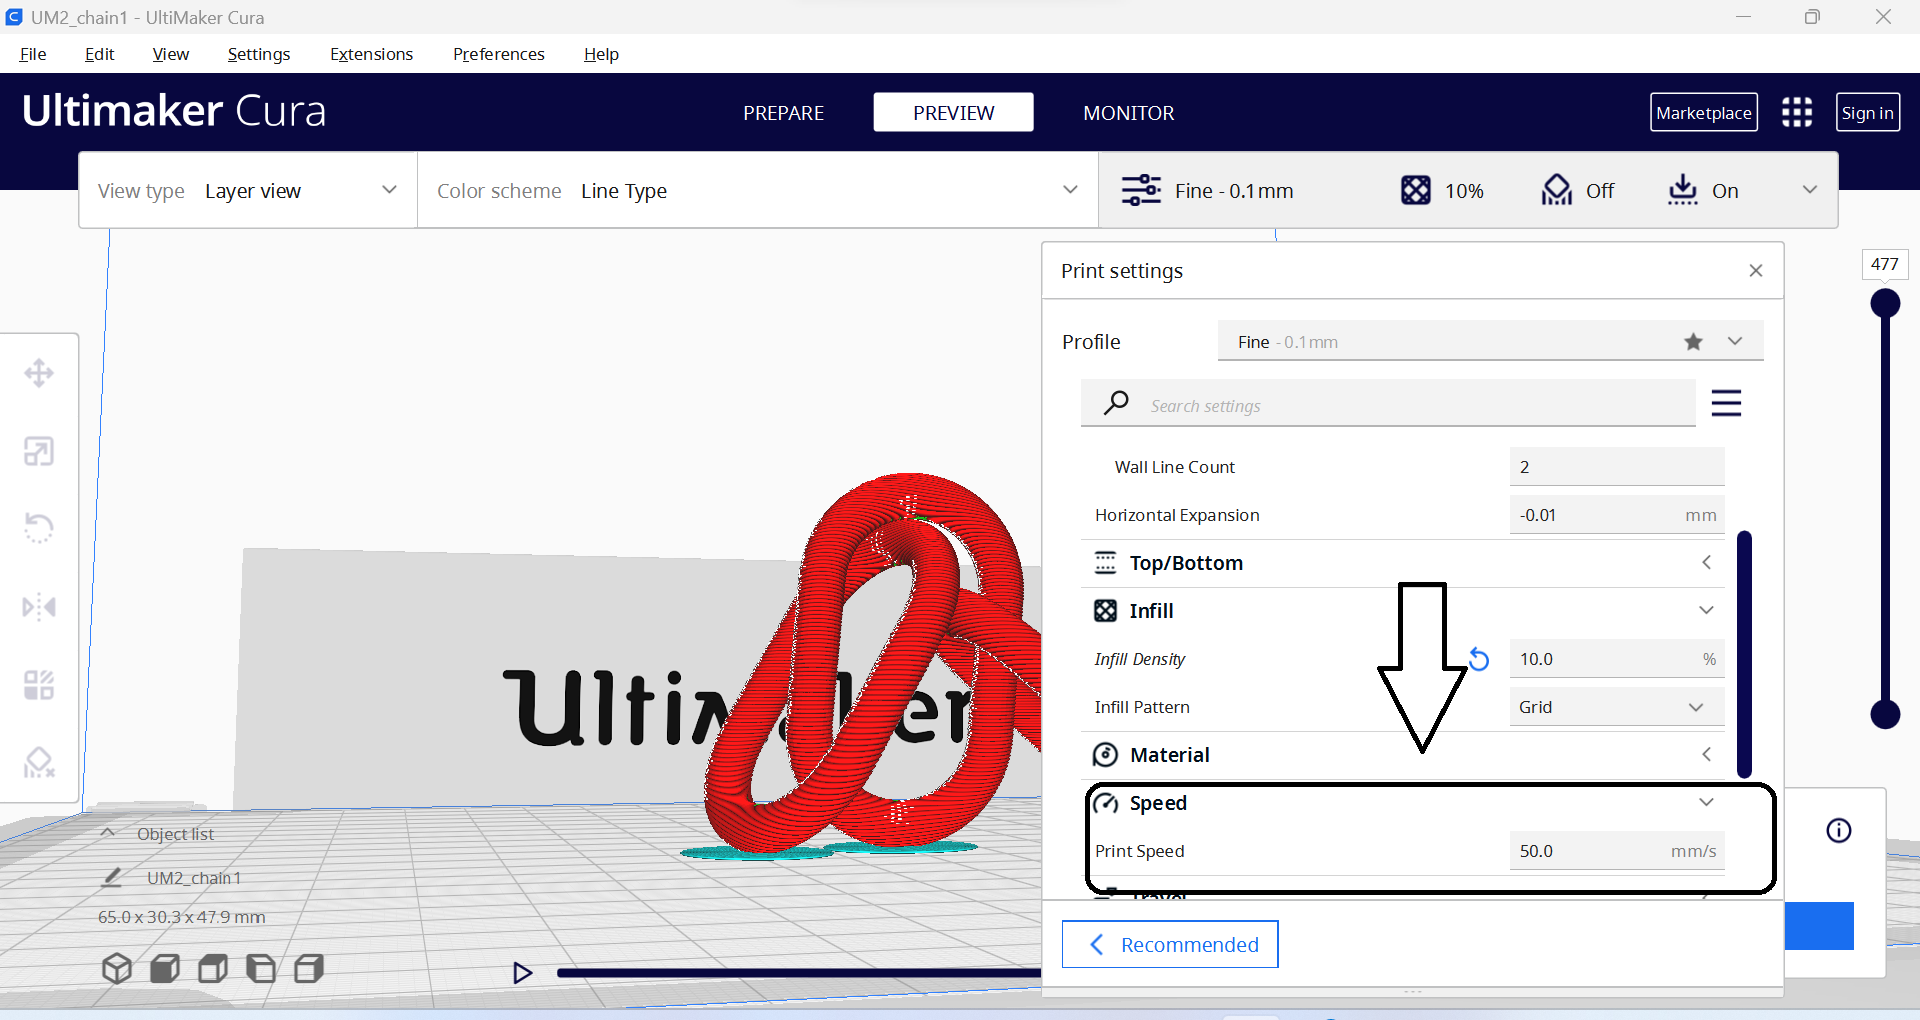Open the Settings menu
Viewport: 1920px width, 1020px height.
click(x=258, y=54)
